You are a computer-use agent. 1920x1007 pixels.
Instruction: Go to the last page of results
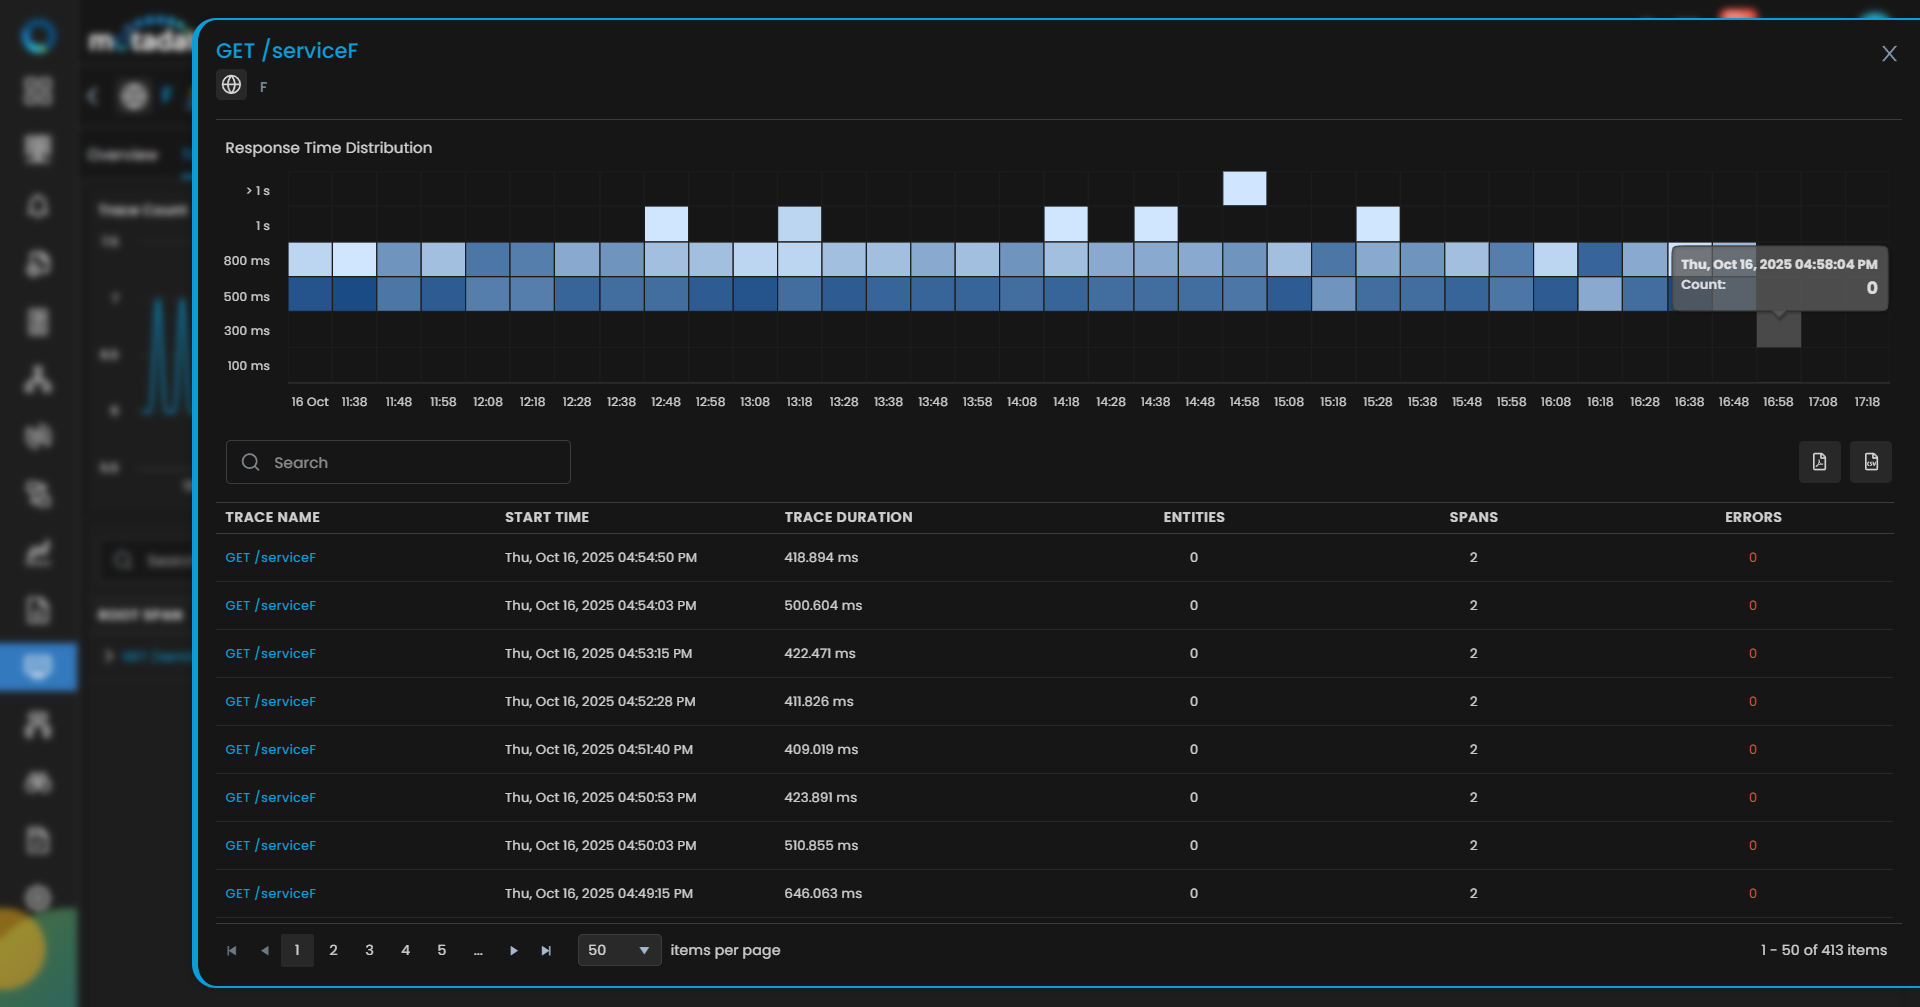coord(546,950)
